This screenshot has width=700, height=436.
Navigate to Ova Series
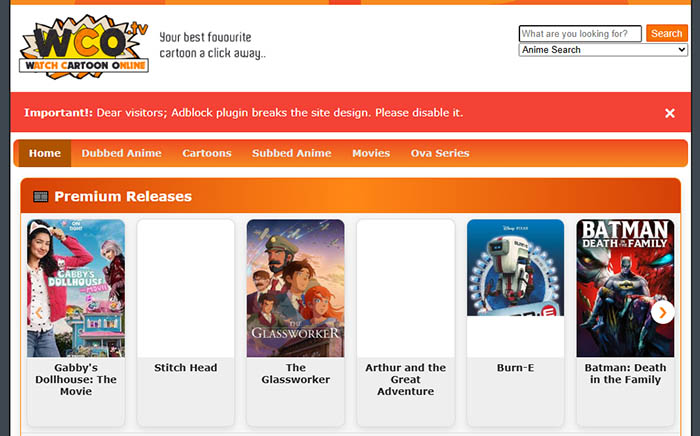tap(439, 153)
